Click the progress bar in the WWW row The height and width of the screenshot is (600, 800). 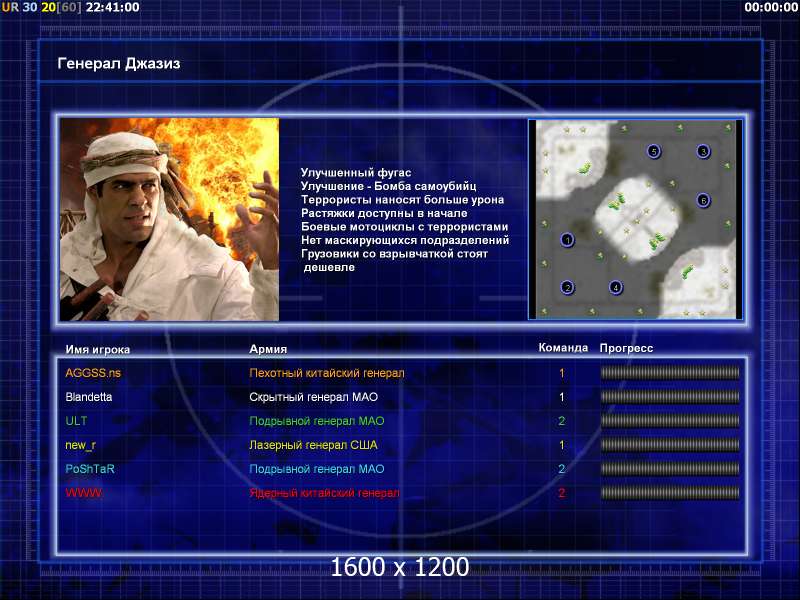[x=670, y=493]
